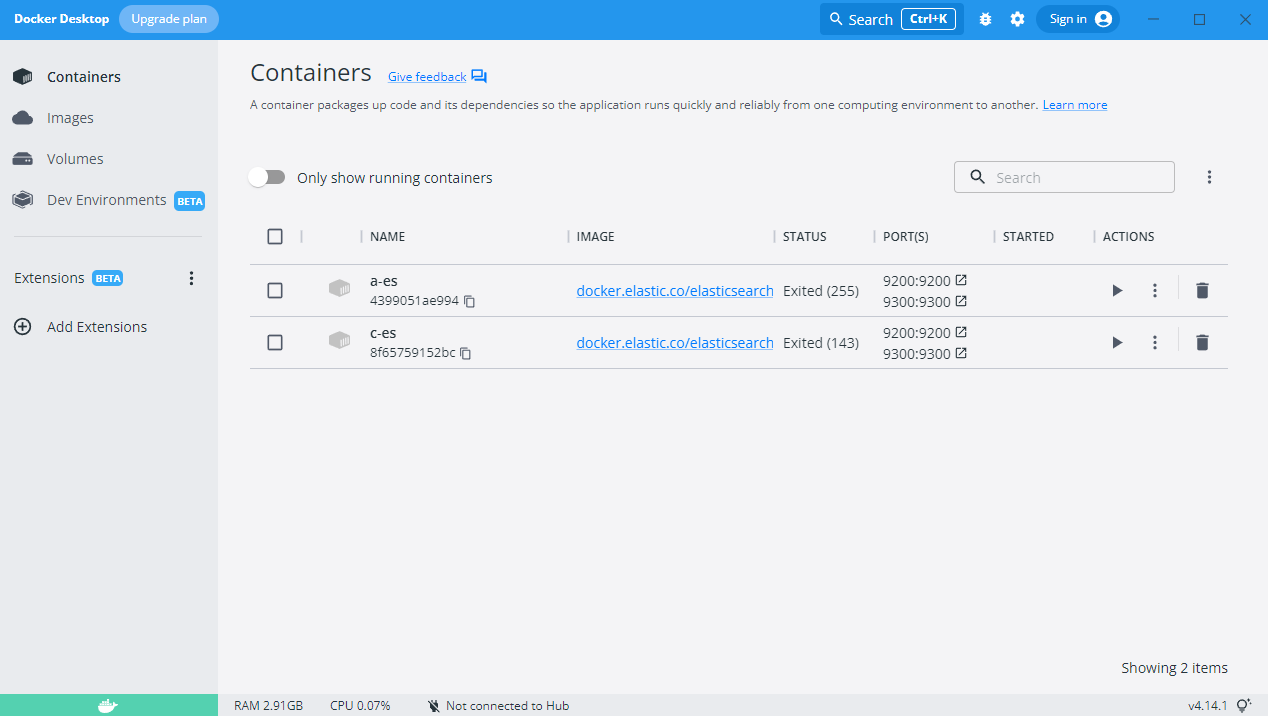Screen dimensions: 1268x716
Task: Sort by the STARTED column header
Action: pyautogui.click(x=1028, y=237)
